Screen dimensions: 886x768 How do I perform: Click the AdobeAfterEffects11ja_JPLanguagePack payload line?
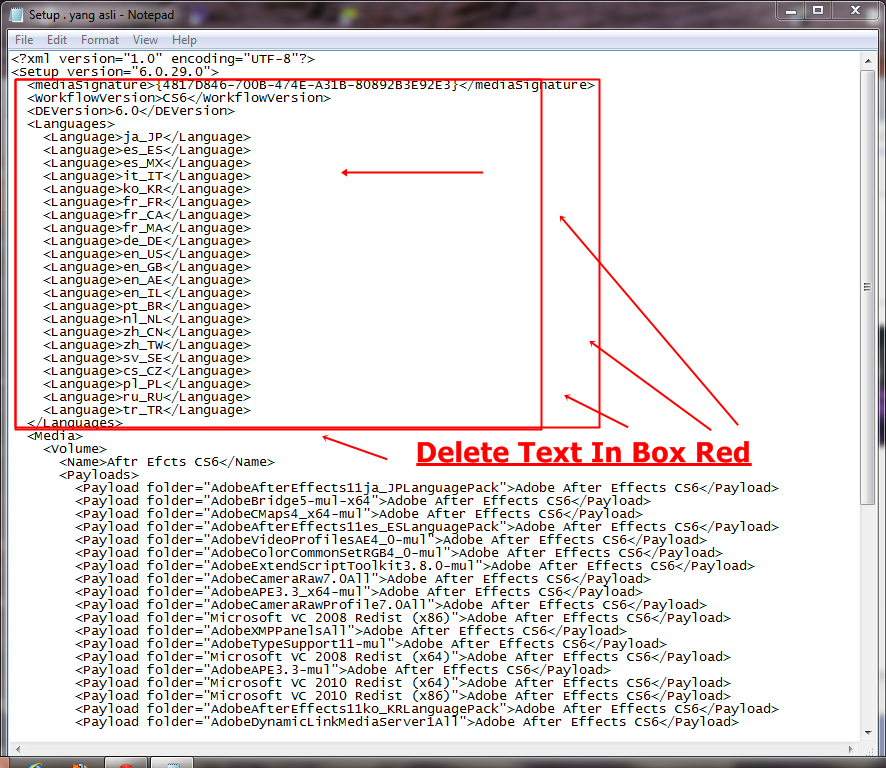pos(427,488)
